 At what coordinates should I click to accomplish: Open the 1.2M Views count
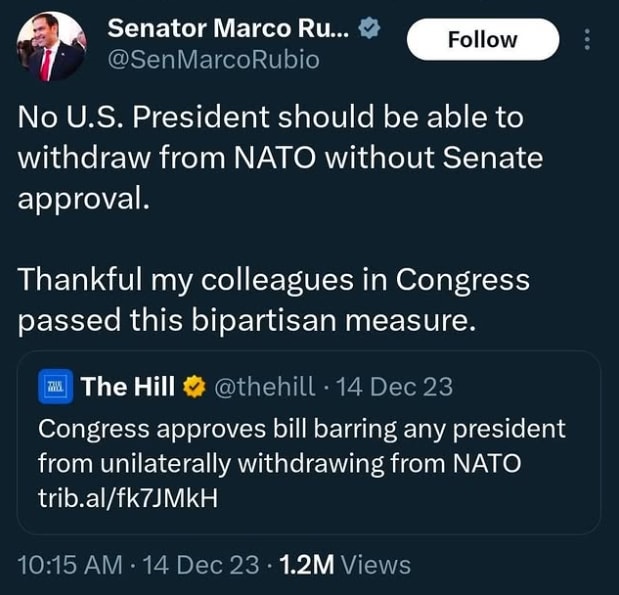[x=345, y=564]
